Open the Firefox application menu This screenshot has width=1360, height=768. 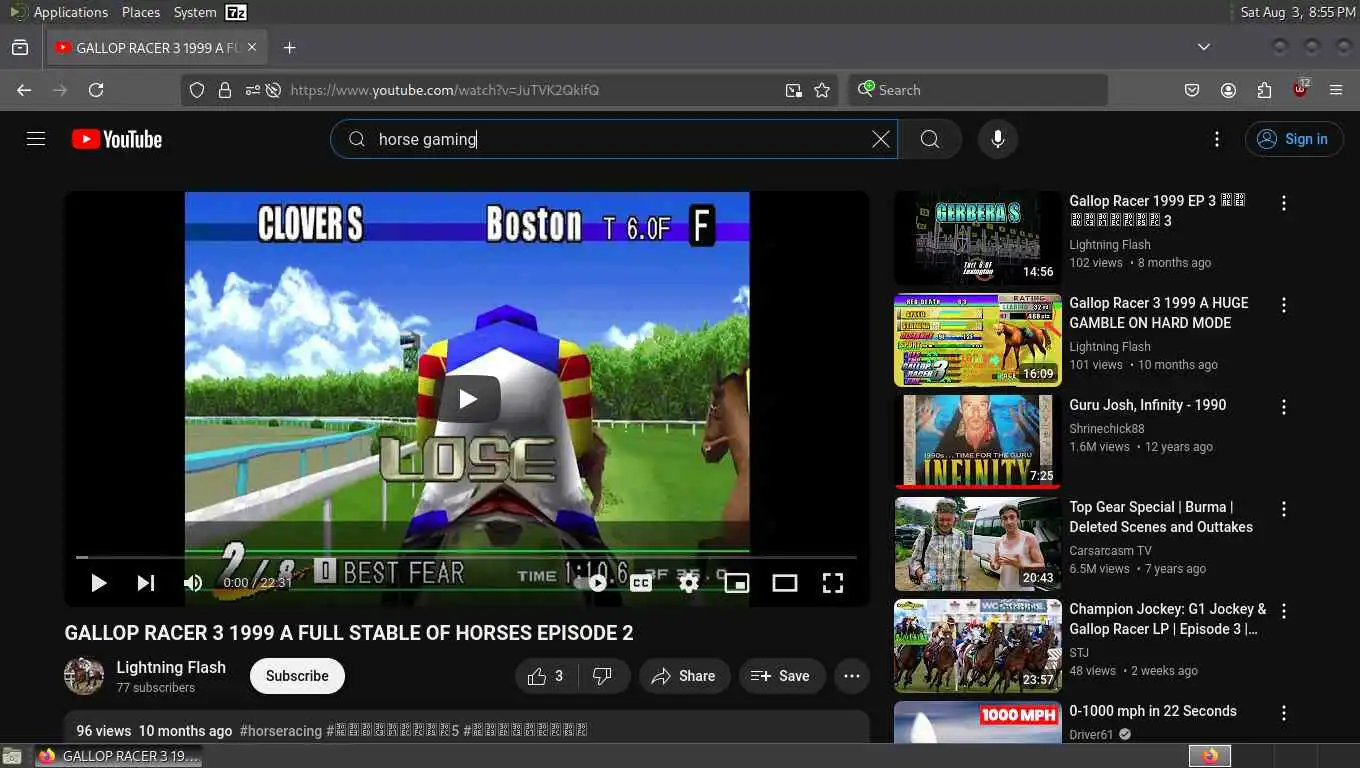(x=1336, y=90)
